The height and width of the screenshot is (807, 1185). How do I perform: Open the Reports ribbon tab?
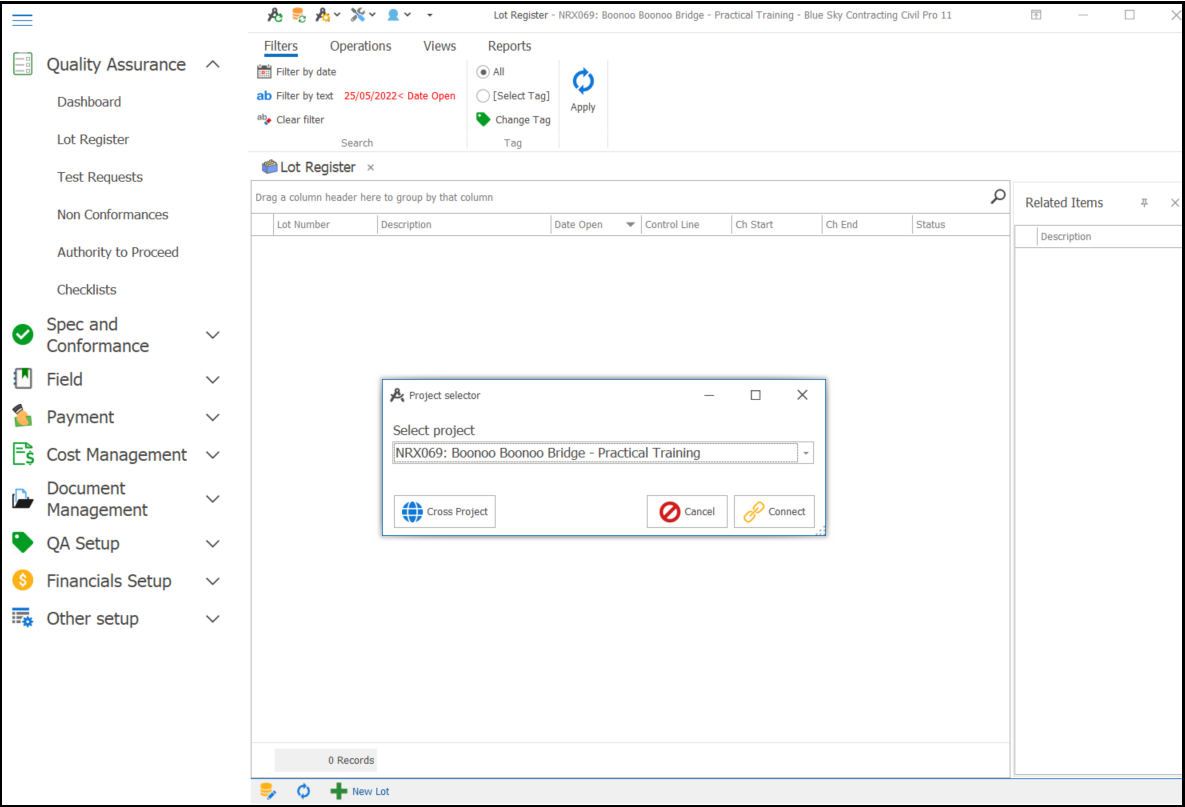tap(509, 46)
